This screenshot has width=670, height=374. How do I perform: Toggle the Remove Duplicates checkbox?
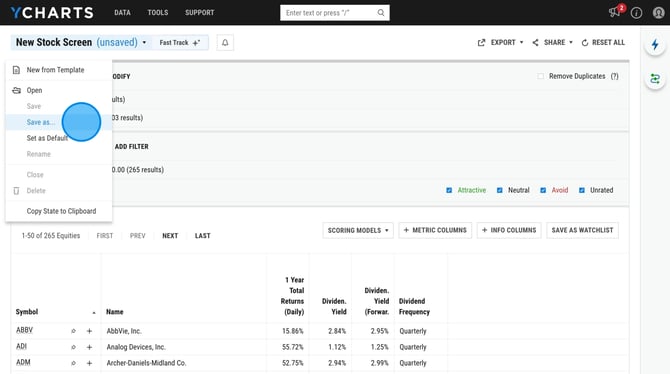pos(541,76)
